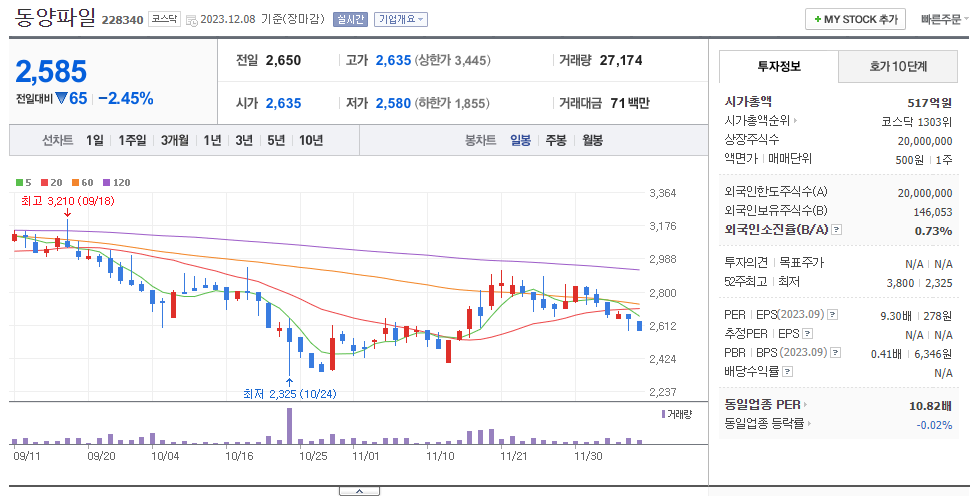Image resolution: width=975 pixels, height=496 pixels.
Task: Click the 저가 value 2,580
Action: click(394, 103)
